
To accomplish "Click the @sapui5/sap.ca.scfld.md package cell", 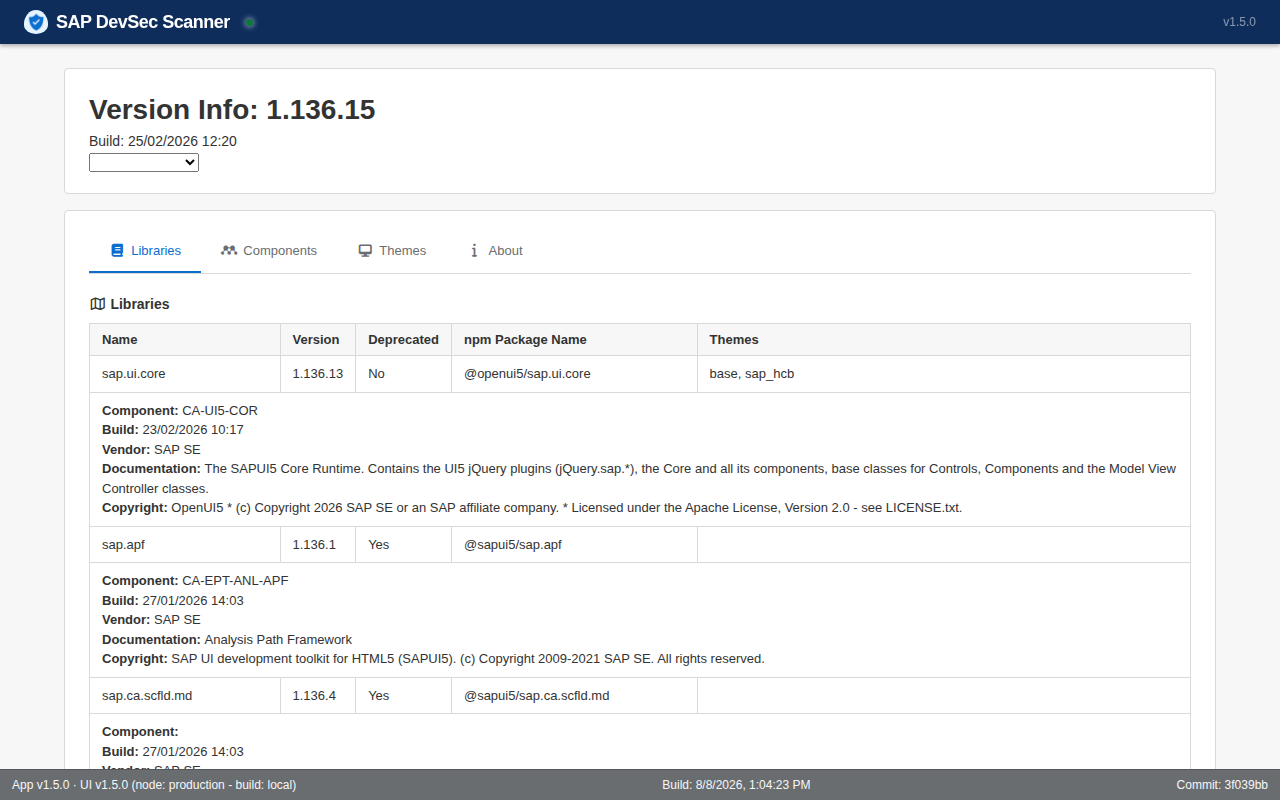I will pyautogui.click(x=574, y=695).
